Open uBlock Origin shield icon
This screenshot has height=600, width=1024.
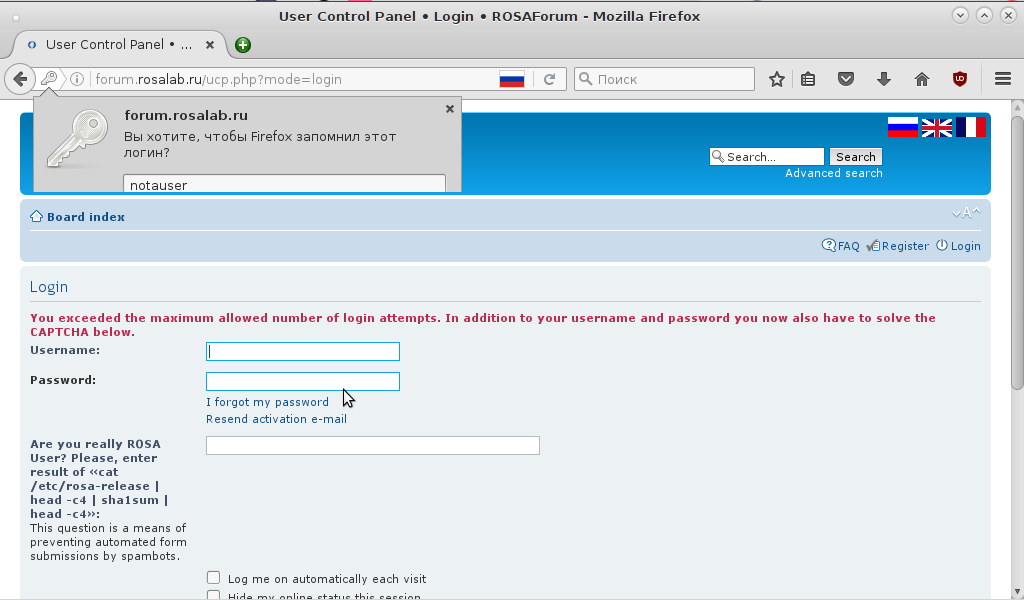[960, 80]
